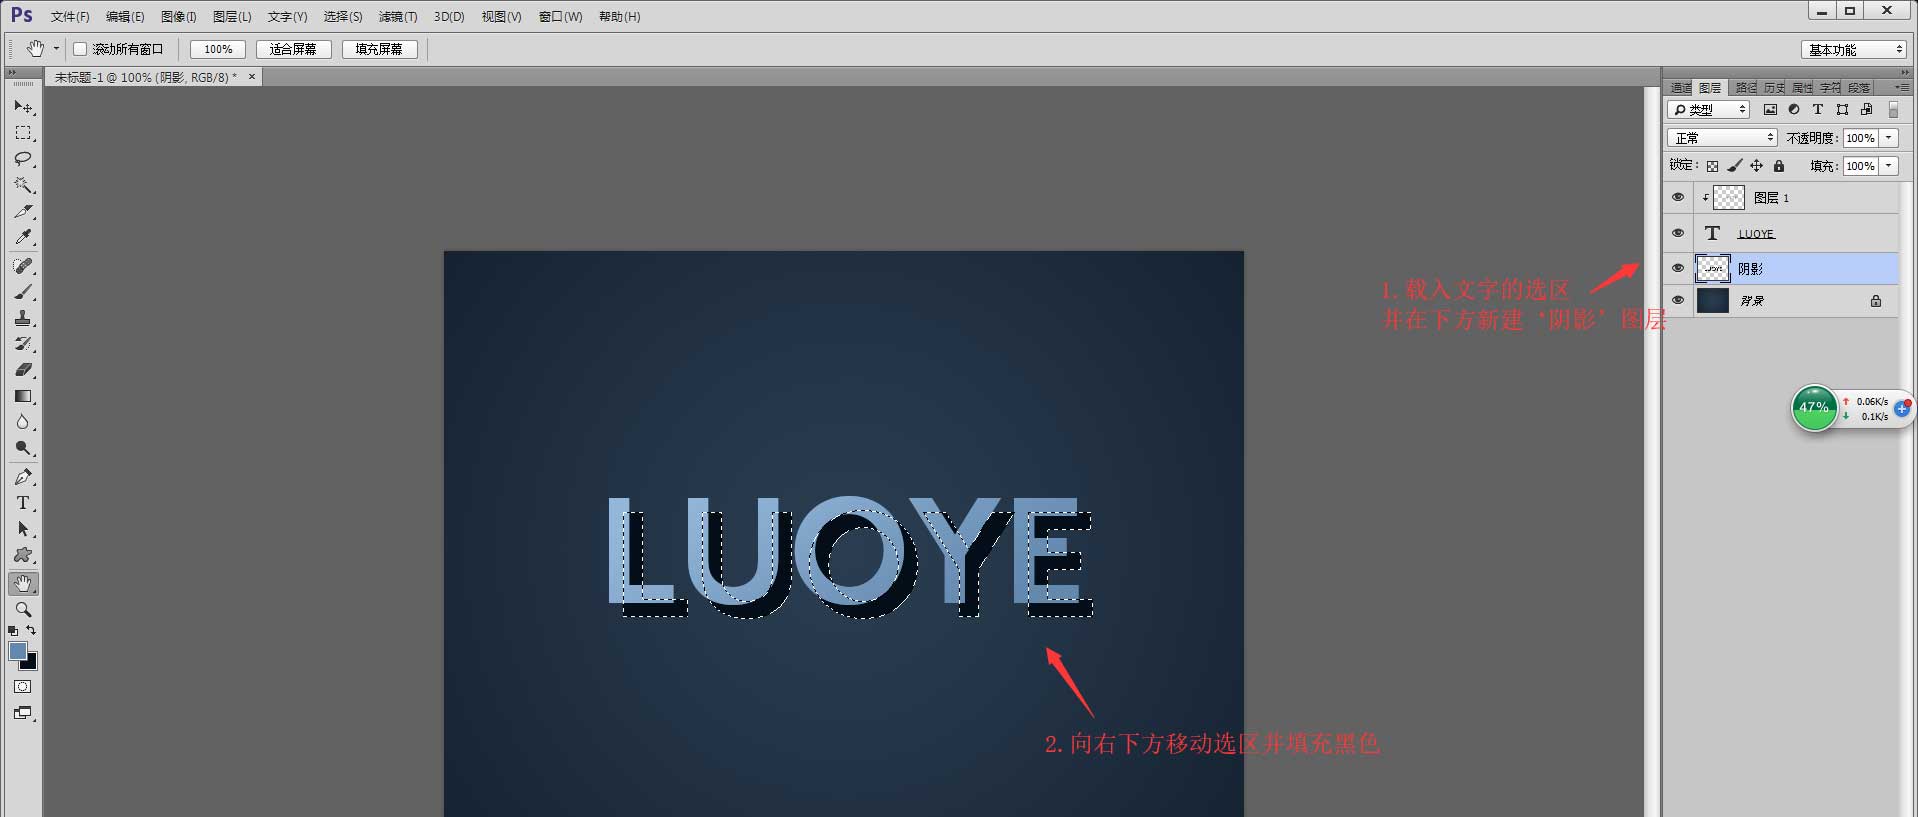Image resolution: width=1918 pixels, height=817 pixels.
Task: Select the Move tool
Action: [23, 107]
